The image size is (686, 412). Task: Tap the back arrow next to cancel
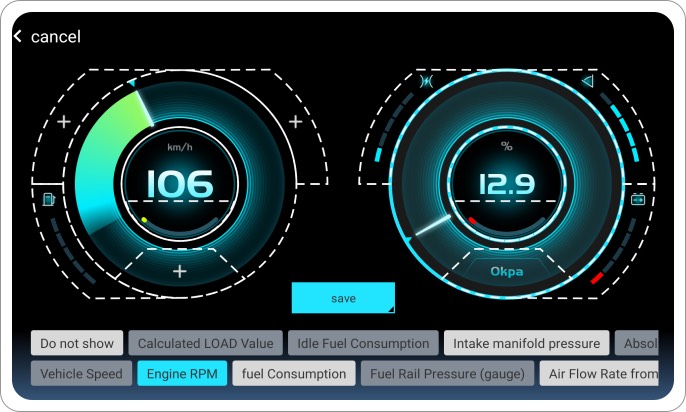pos(18,37)
